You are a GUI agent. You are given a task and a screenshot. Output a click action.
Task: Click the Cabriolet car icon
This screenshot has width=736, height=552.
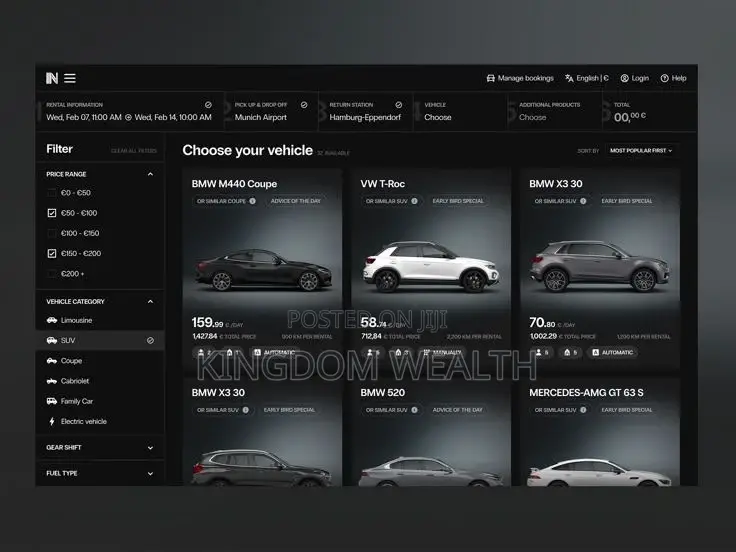click(x=52, y=381)
